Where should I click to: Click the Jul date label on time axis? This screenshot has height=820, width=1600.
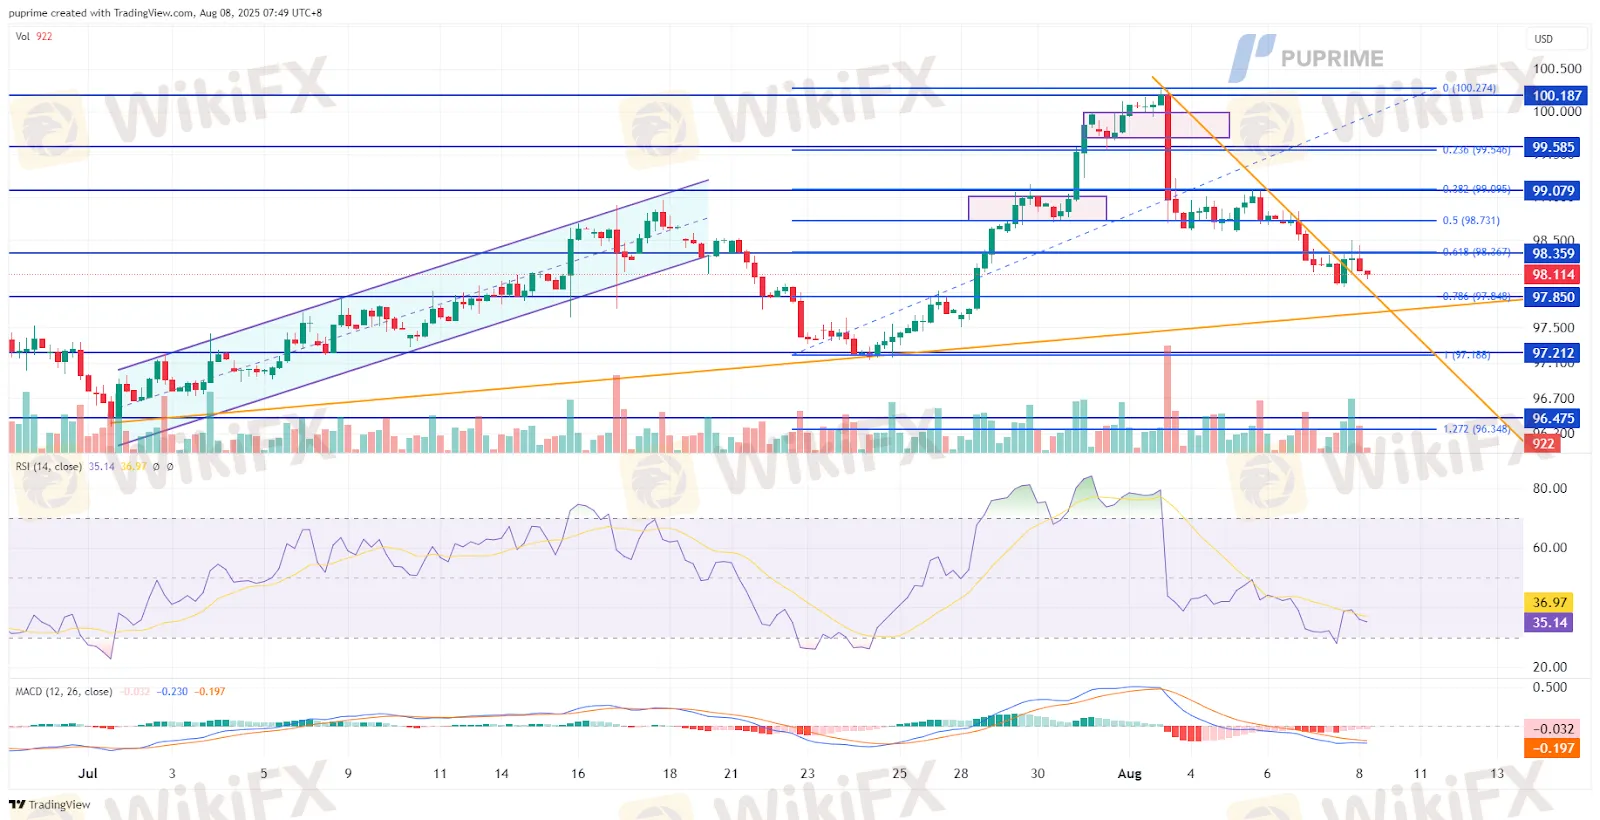tap(88, 773)
